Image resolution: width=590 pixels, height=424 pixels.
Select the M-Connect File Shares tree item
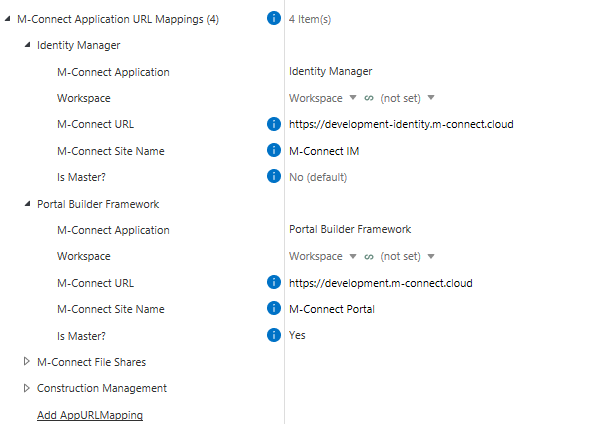(x=91, y=362)
